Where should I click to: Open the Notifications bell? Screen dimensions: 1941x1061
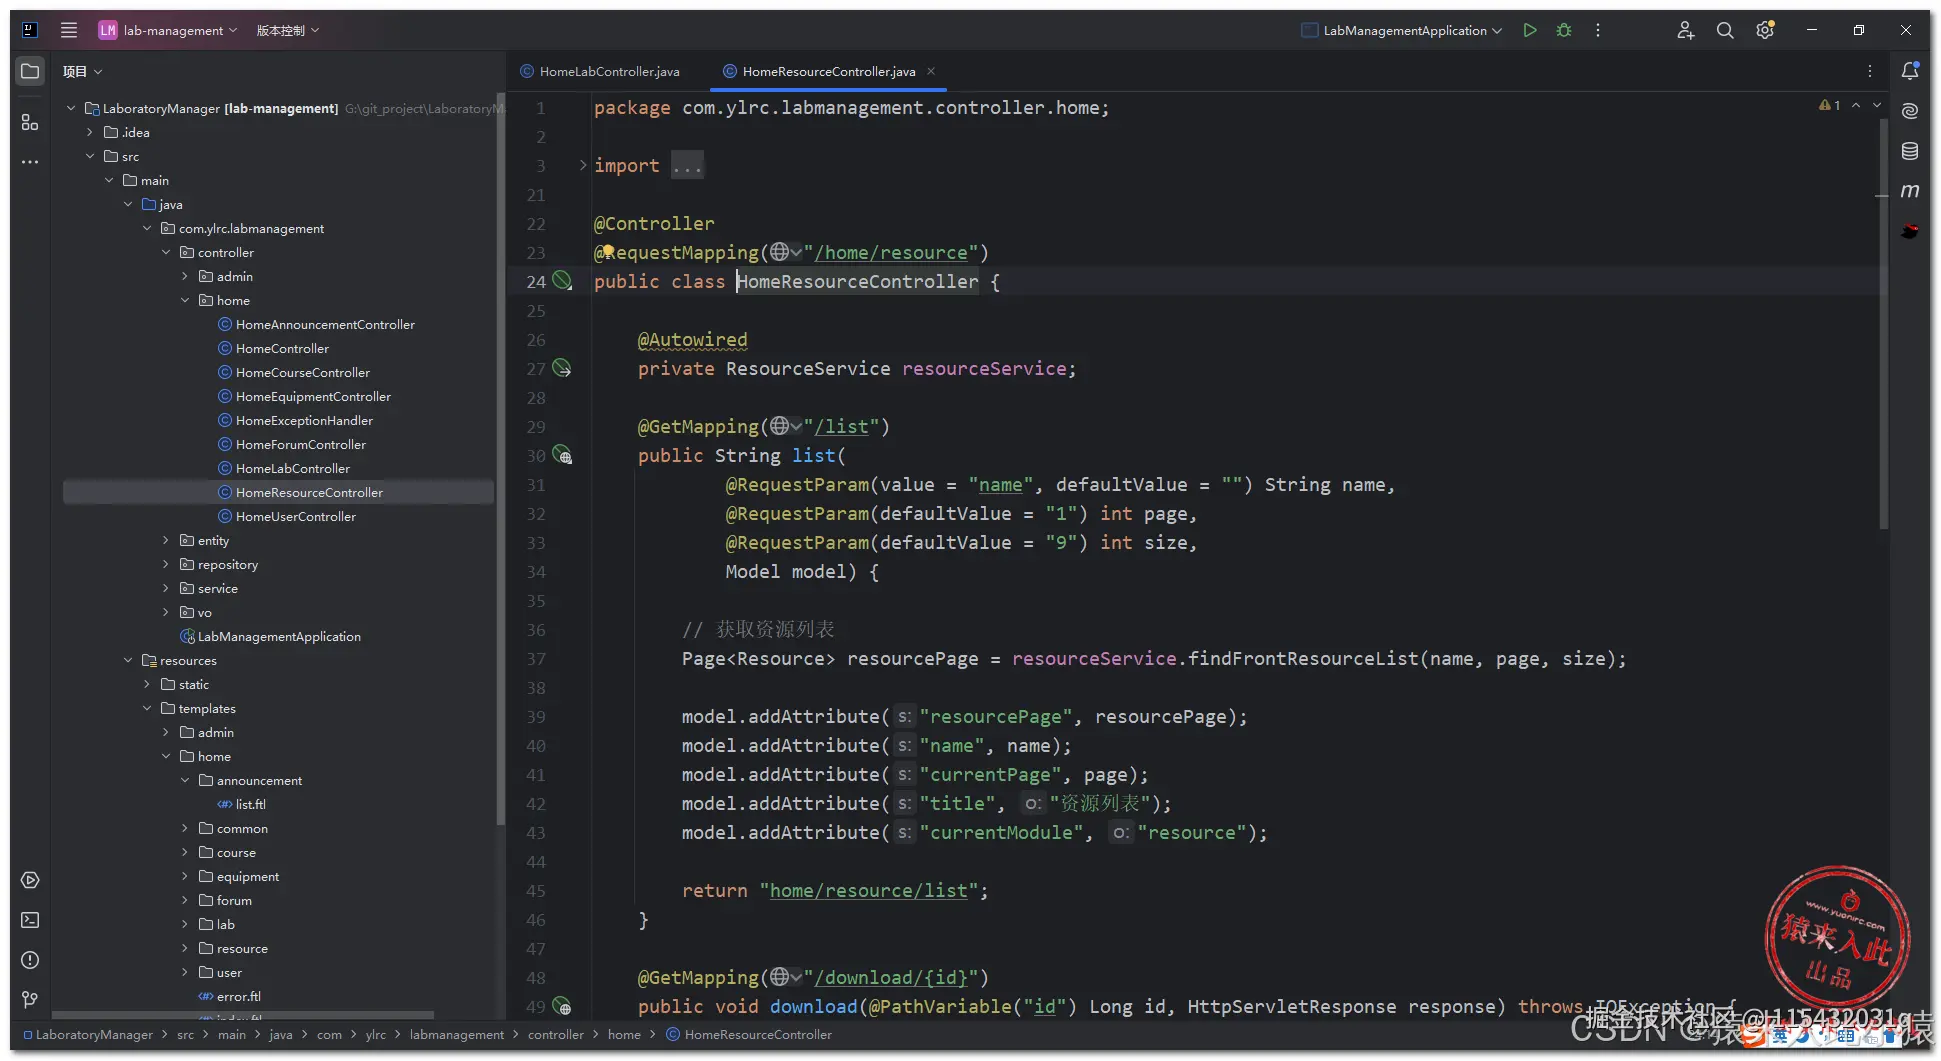(1910, 71)
